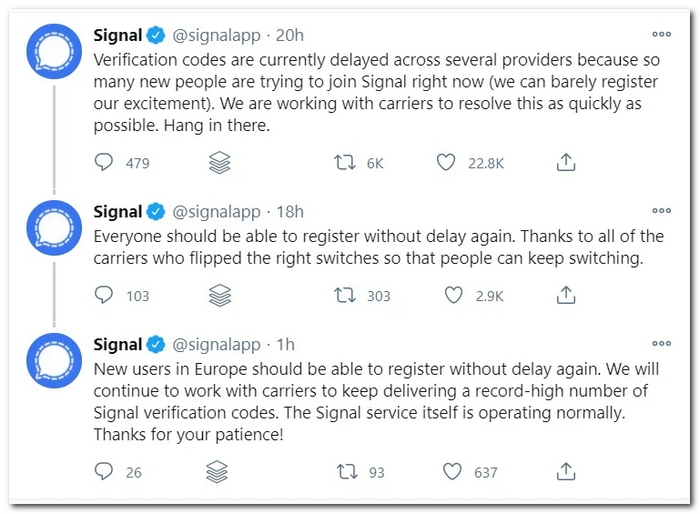Image resolution: width=700 pixels, height=514 pixels.
Task: Expand three-dot menu on the 1h tweet
Action: point(661,344)
